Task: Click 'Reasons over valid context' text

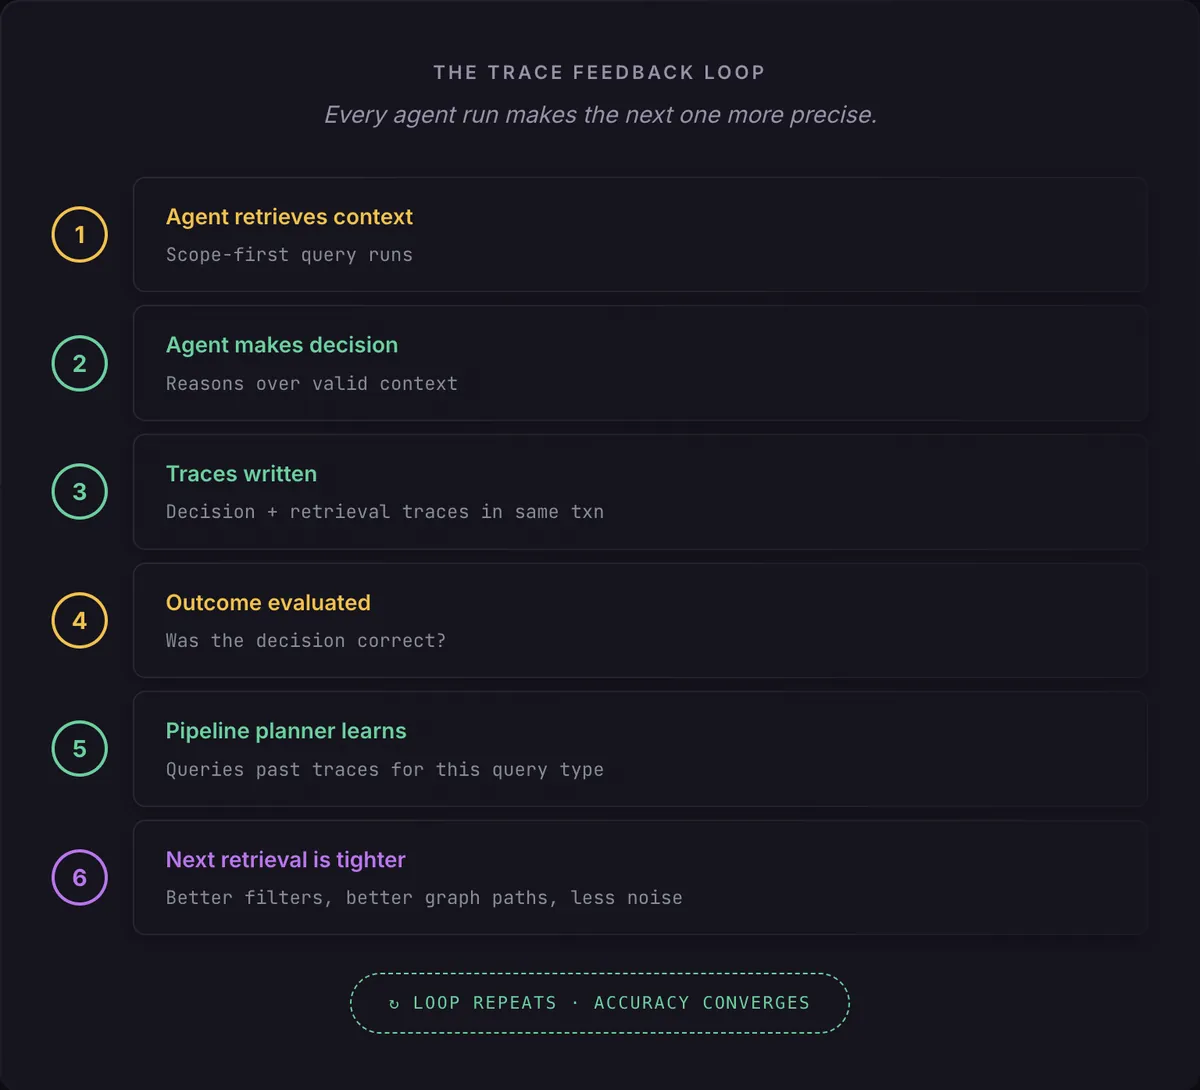Action: tap(311, 384)
